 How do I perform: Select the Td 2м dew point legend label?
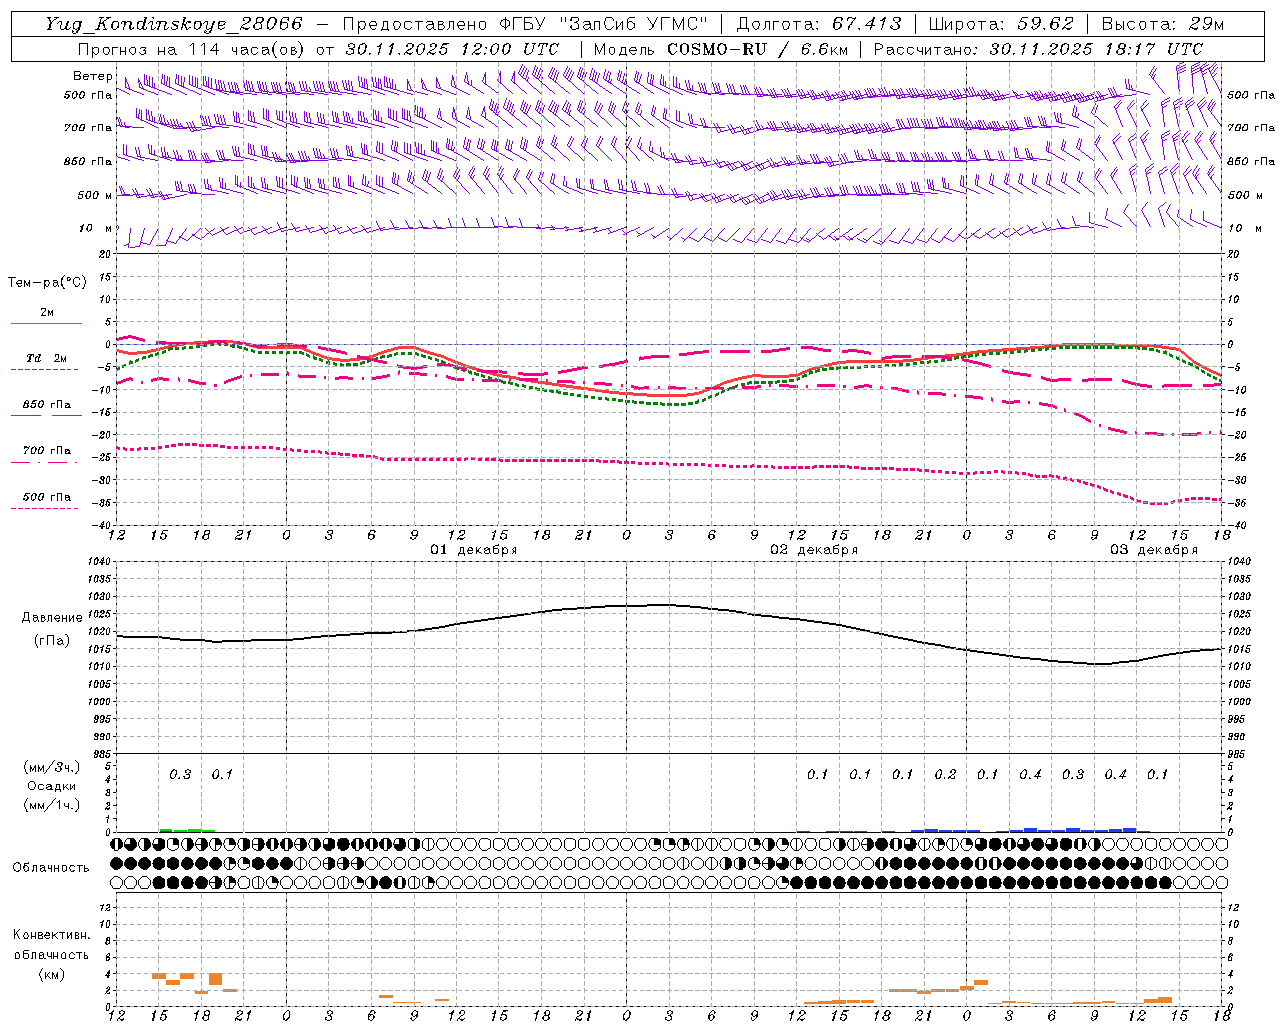pyautogui.click(x=46, y=358)
